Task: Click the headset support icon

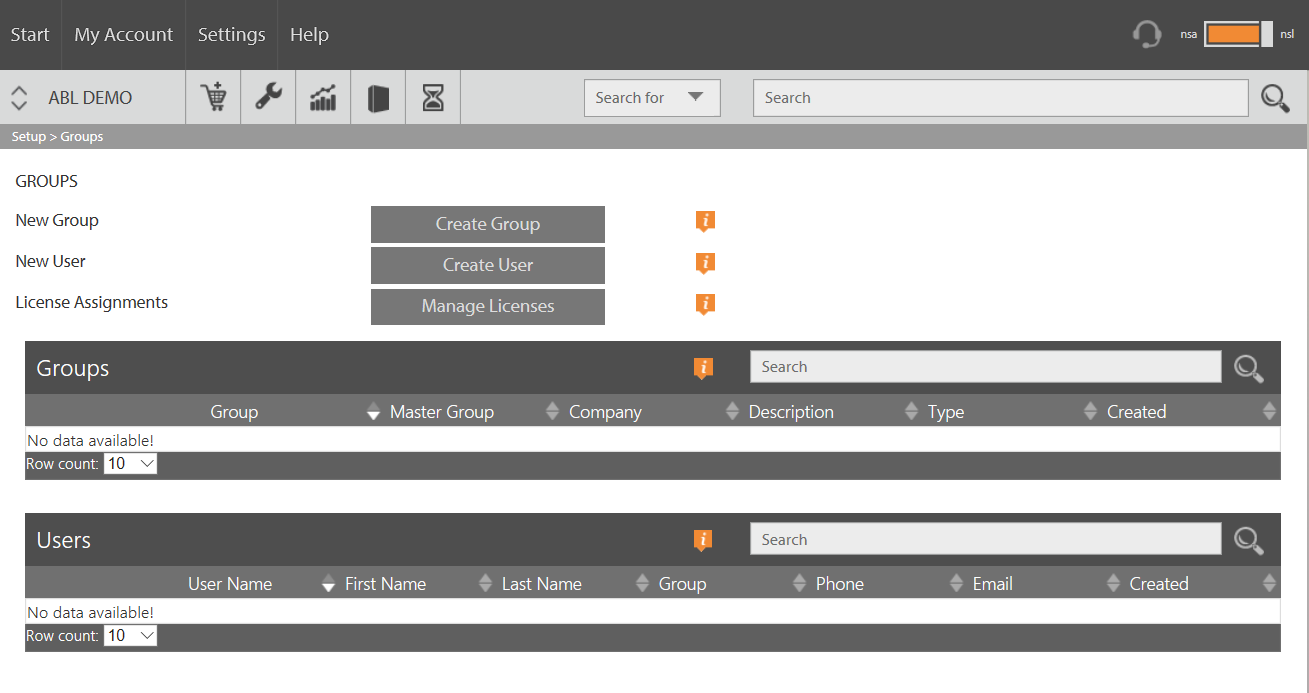Action: click(x=1147, y=34)
